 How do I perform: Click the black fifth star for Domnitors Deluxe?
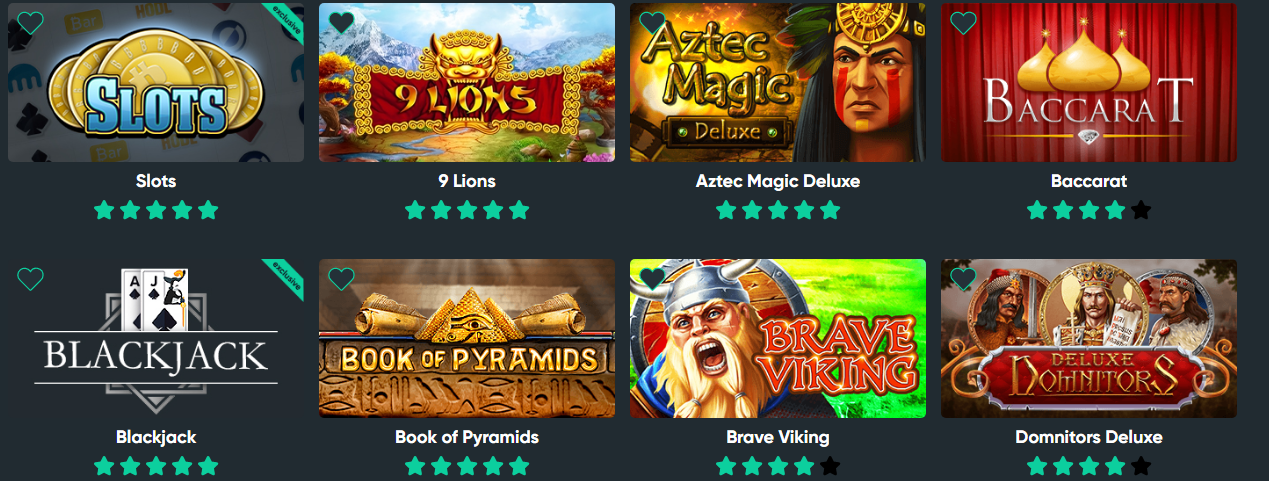point(1141,466)
